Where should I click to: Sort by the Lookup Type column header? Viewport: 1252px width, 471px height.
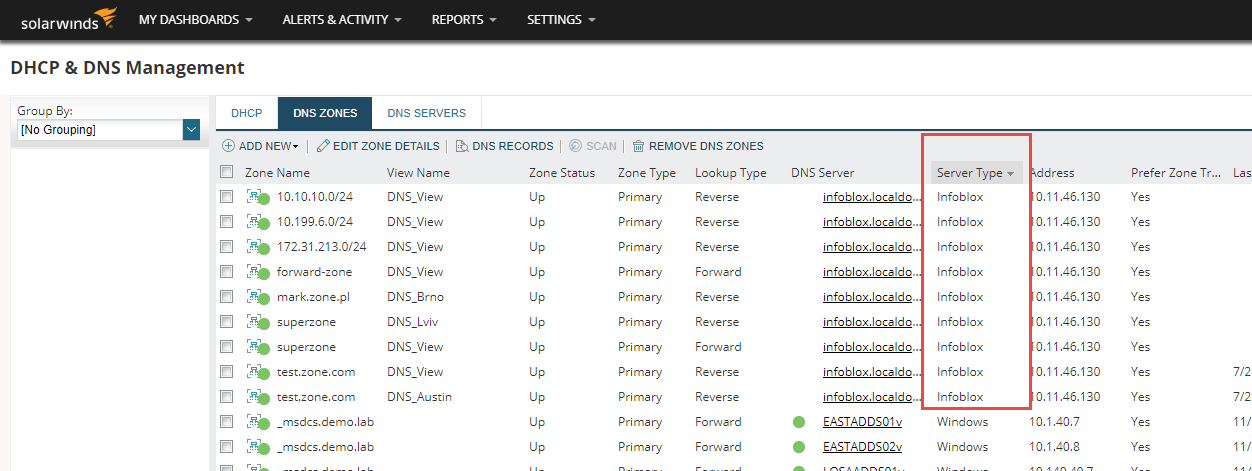click(x=731, y=173)
